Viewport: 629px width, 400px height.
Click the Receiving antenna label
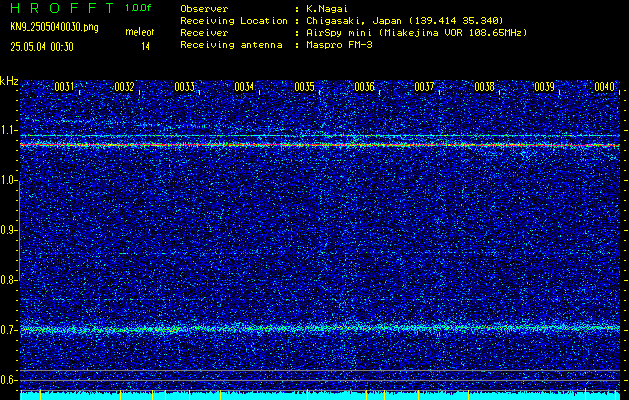coord(231,45)
